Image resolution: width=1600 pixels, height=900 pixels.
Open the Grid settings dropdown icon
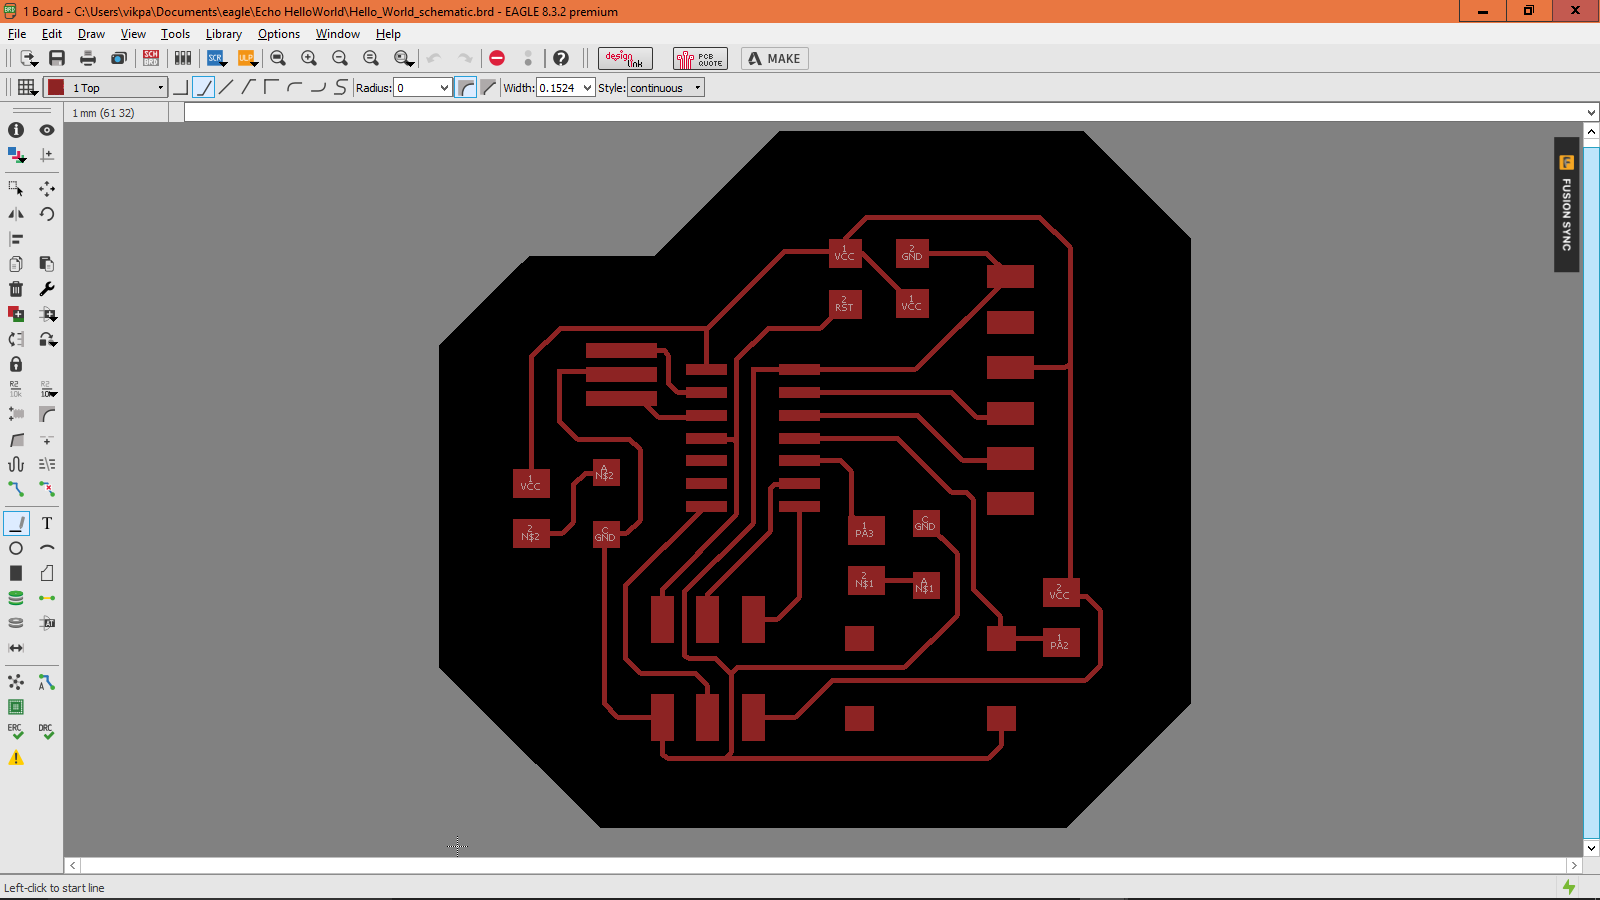point(27,88)
